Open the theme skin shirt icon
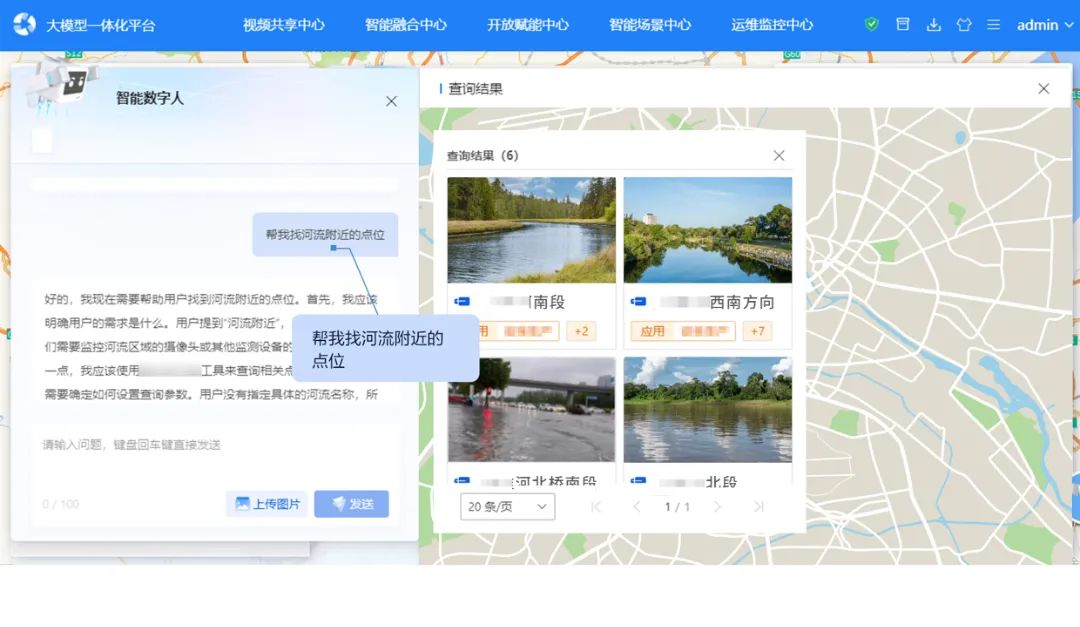Viewport: 1080px width, 627px height. (964, 25)
